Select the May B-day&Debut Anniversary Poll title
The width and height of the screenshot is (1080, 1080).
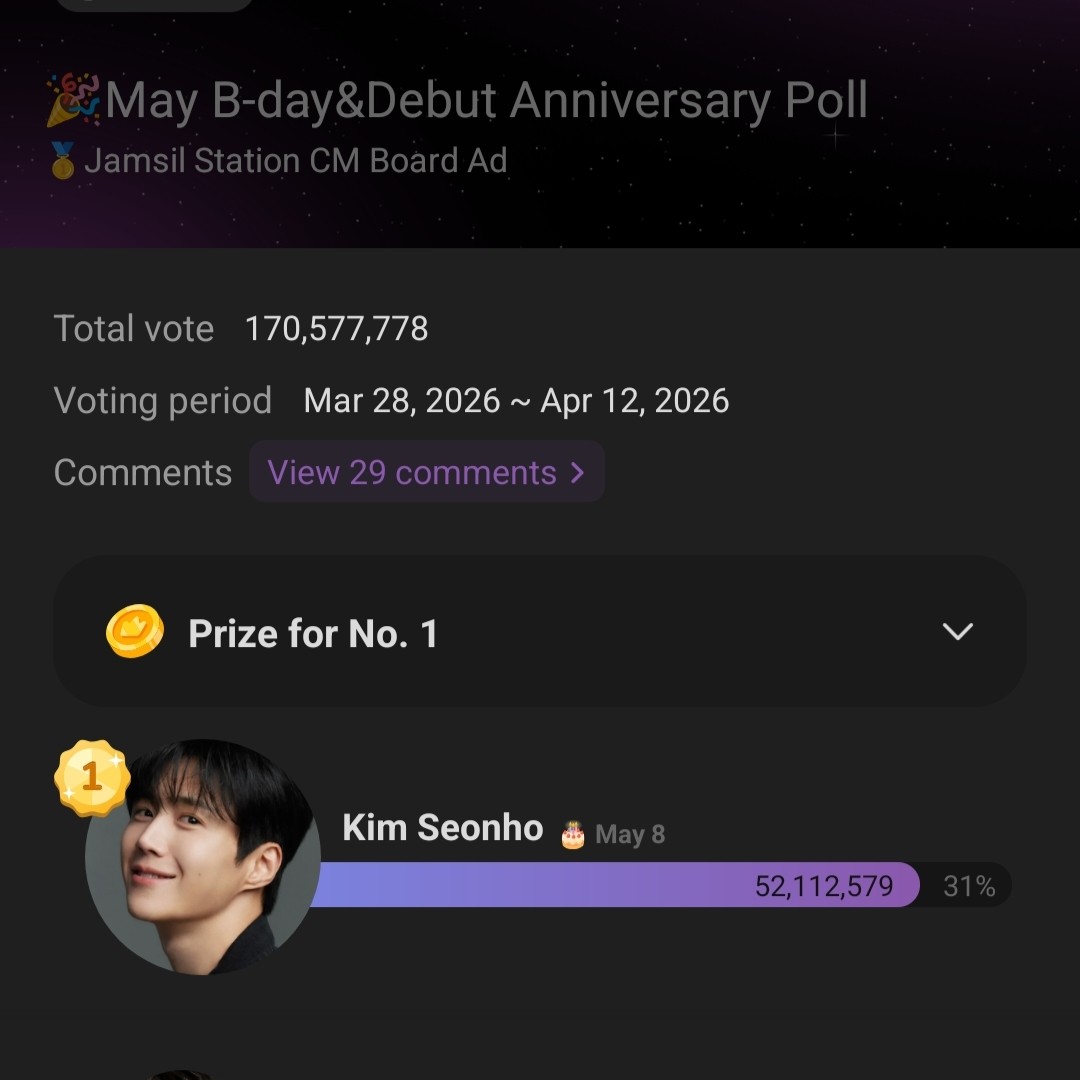click(486, 101)
